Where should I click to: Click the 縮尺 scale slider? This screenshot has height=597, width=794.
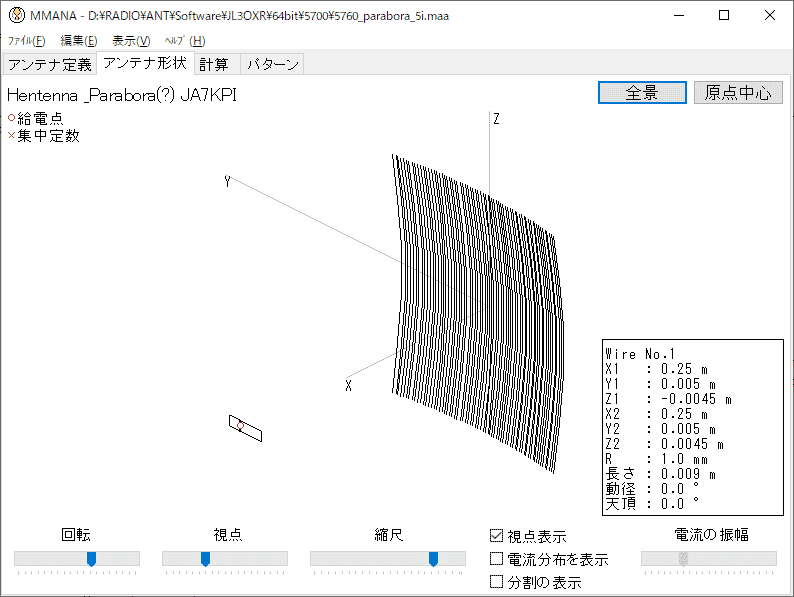tap(433, 559)
